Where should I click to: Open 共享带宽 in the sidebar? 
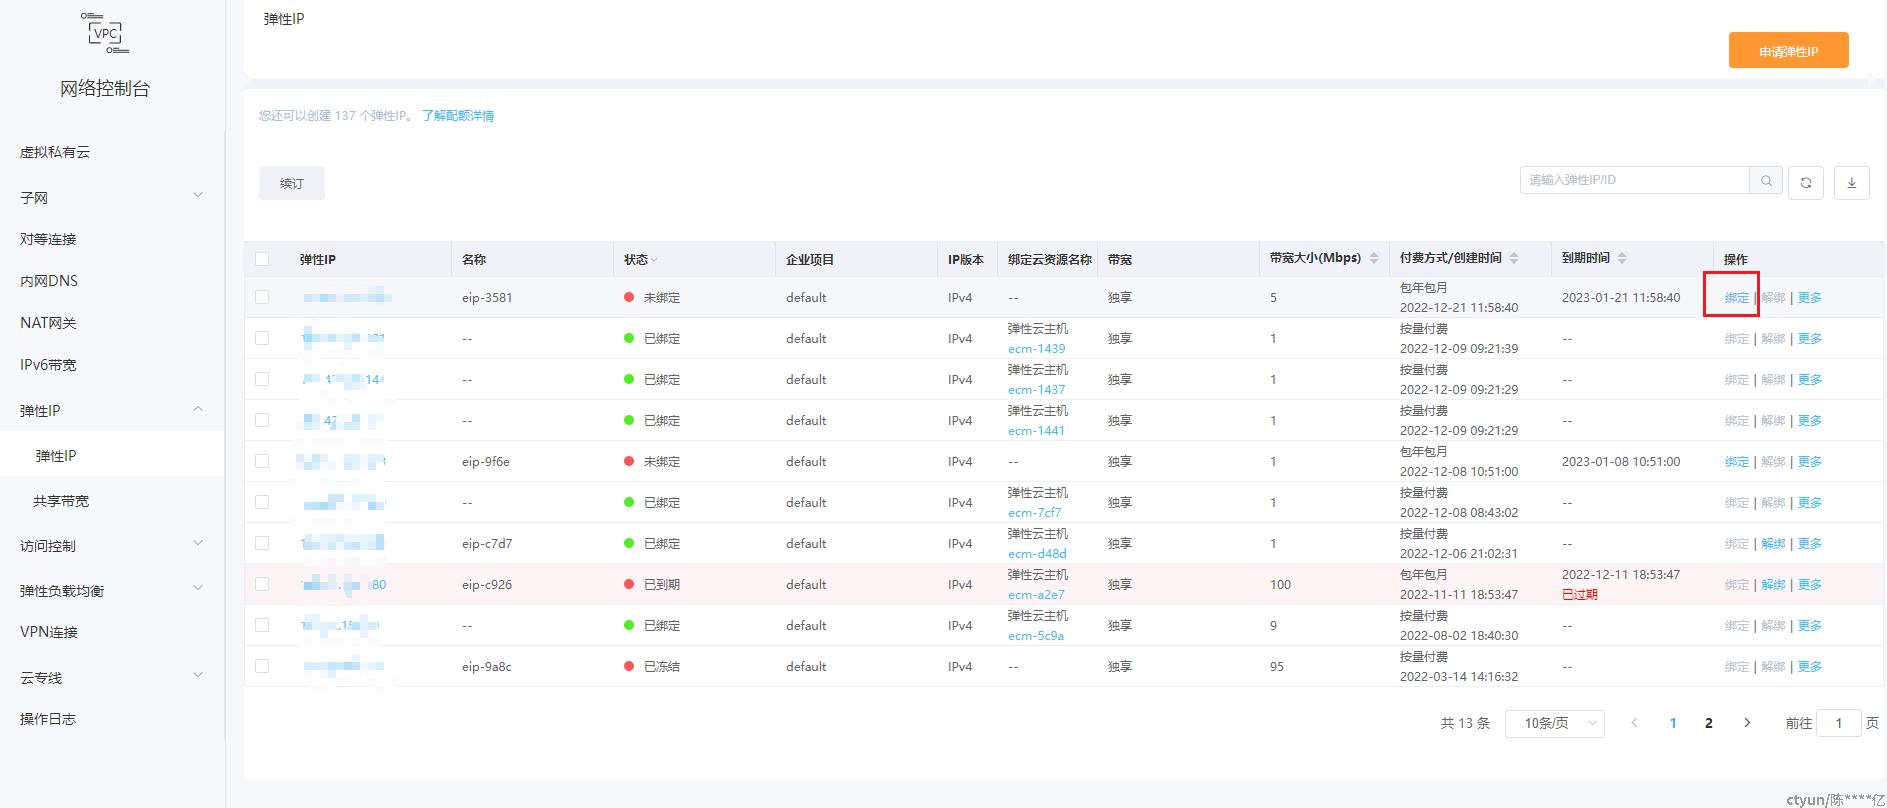pyautogui.click(x=61, y=501)
